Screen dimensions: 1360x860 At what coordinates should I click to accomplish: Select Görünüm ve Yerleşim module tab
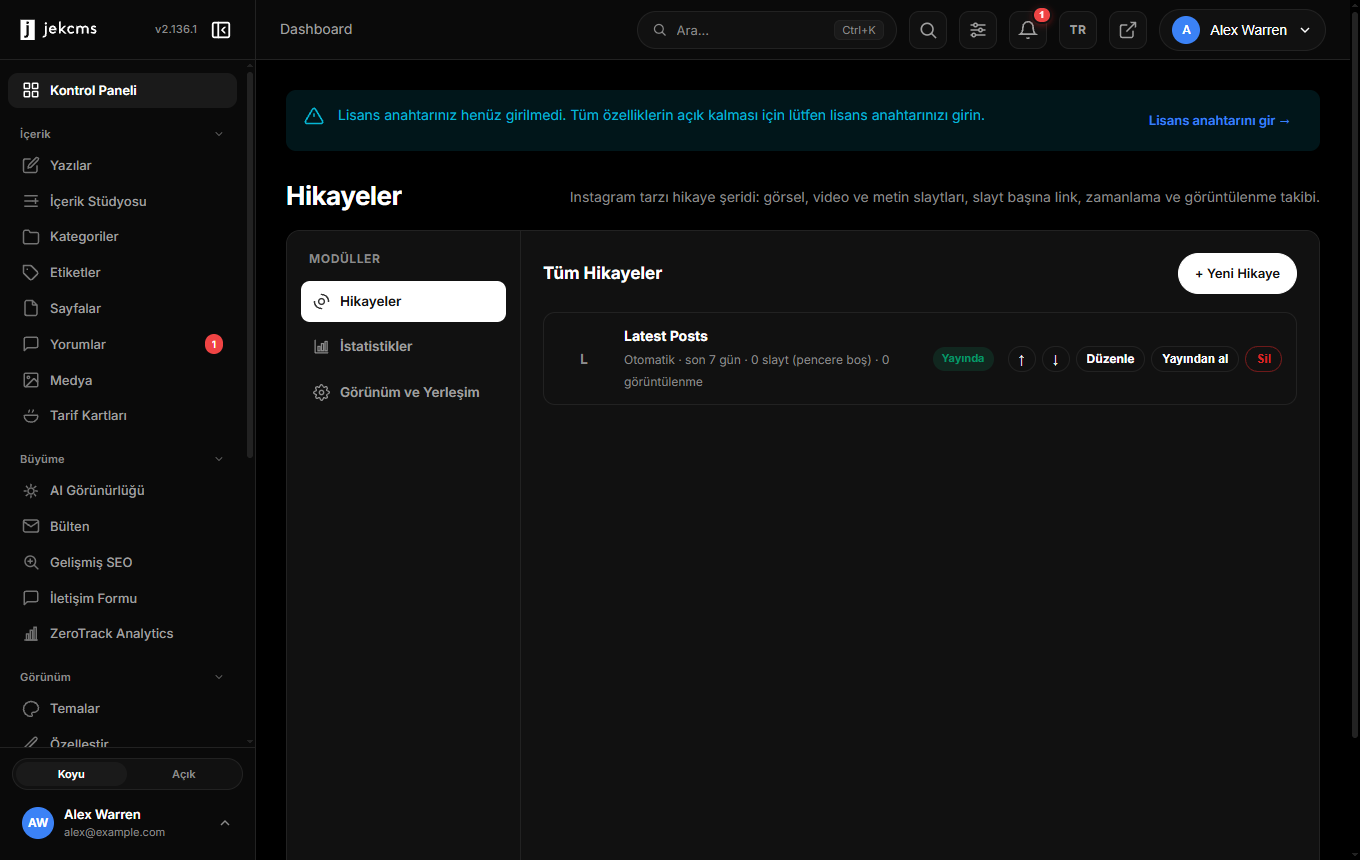point(403,392)
